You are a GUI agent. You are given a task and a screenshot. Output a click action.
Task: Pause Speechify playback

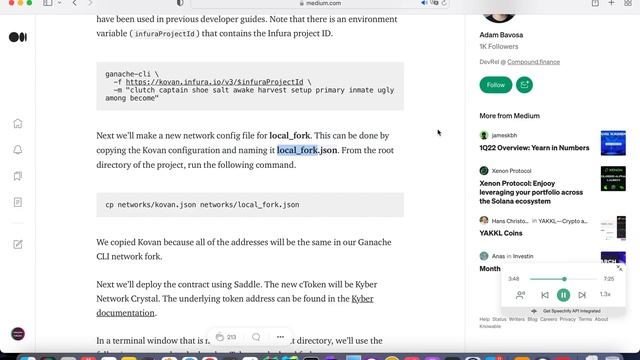click(x=563, y=295)
